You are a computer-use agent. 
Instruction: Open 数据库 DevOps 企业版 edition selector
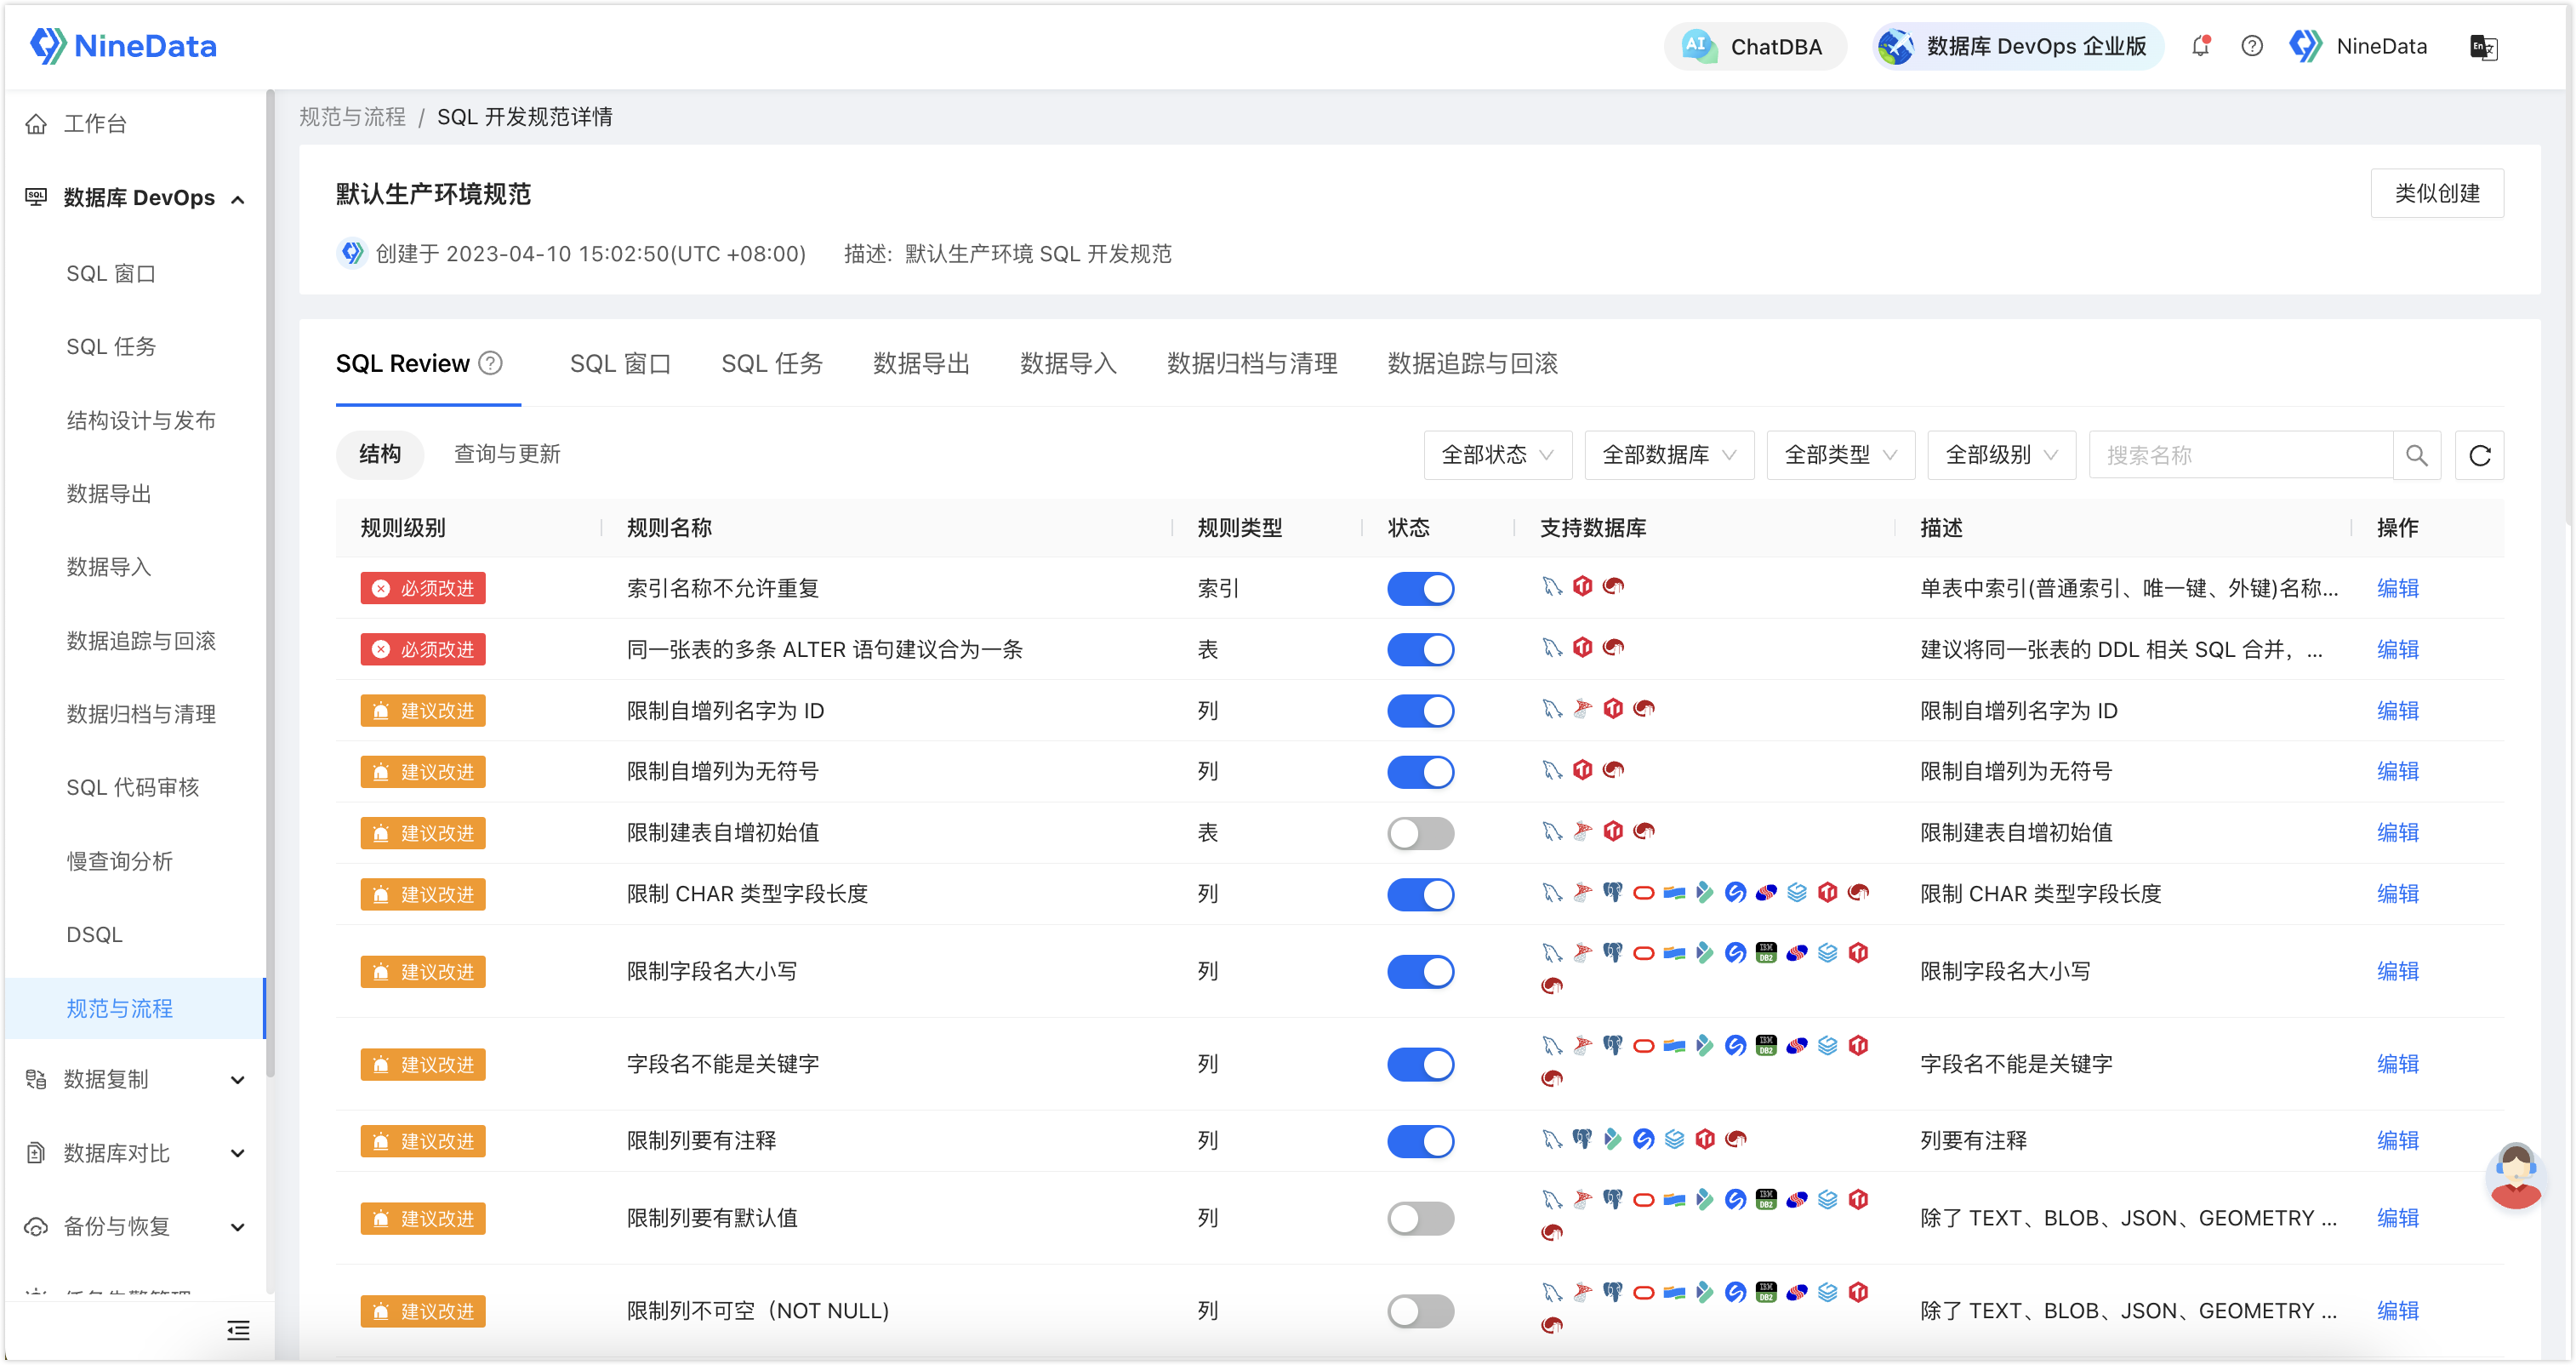click(x=2017, y=46)
